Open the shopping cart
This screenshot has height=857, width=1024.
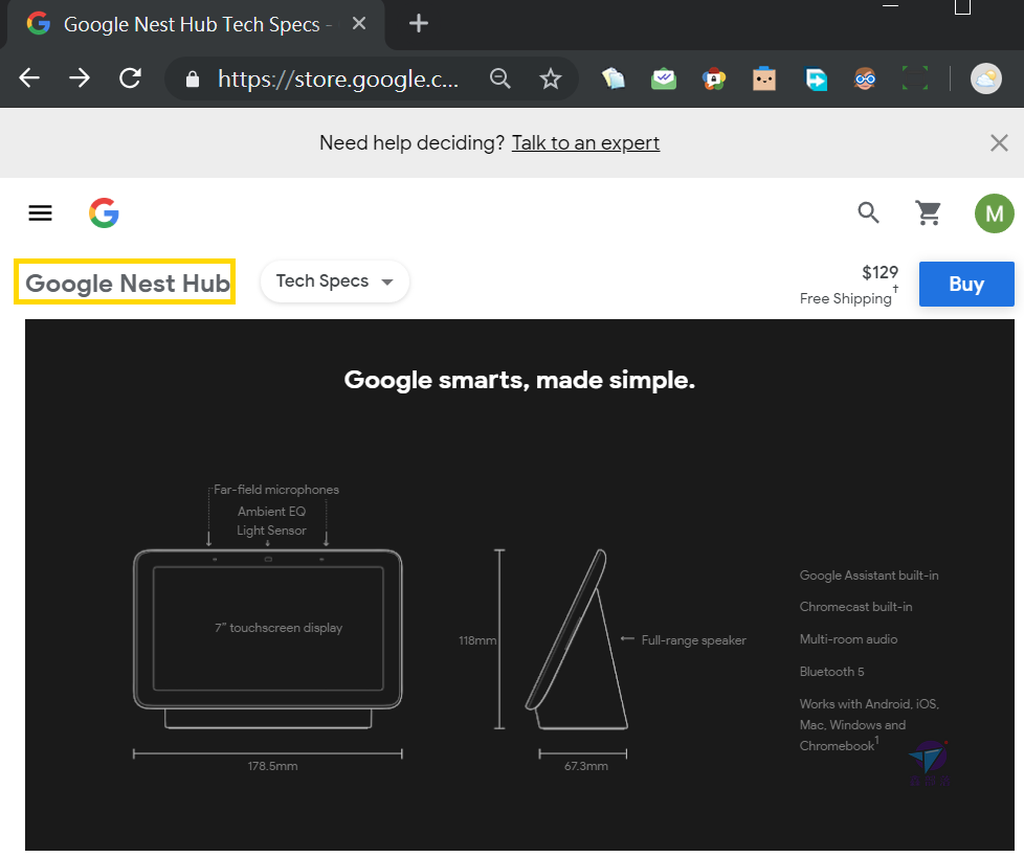pyautogui.click(x=928, y=213)
